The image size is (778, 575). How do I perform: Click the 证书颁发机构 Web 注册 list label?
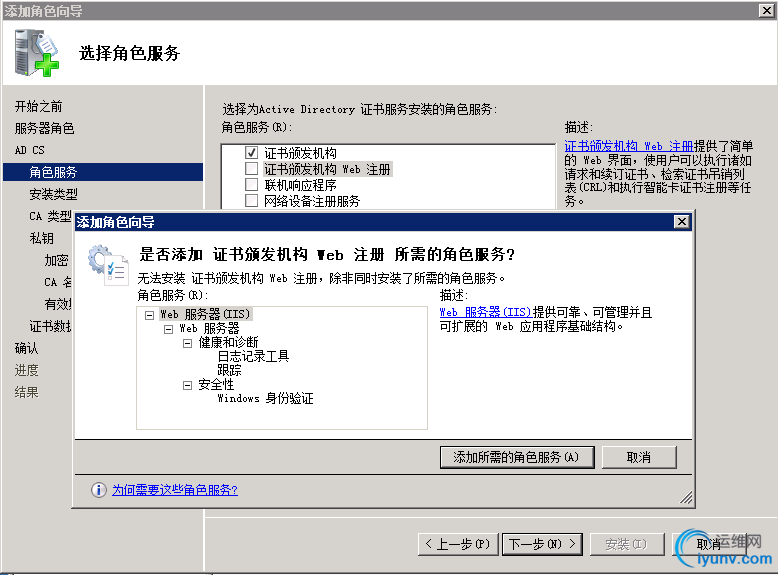tap(327, 169)
